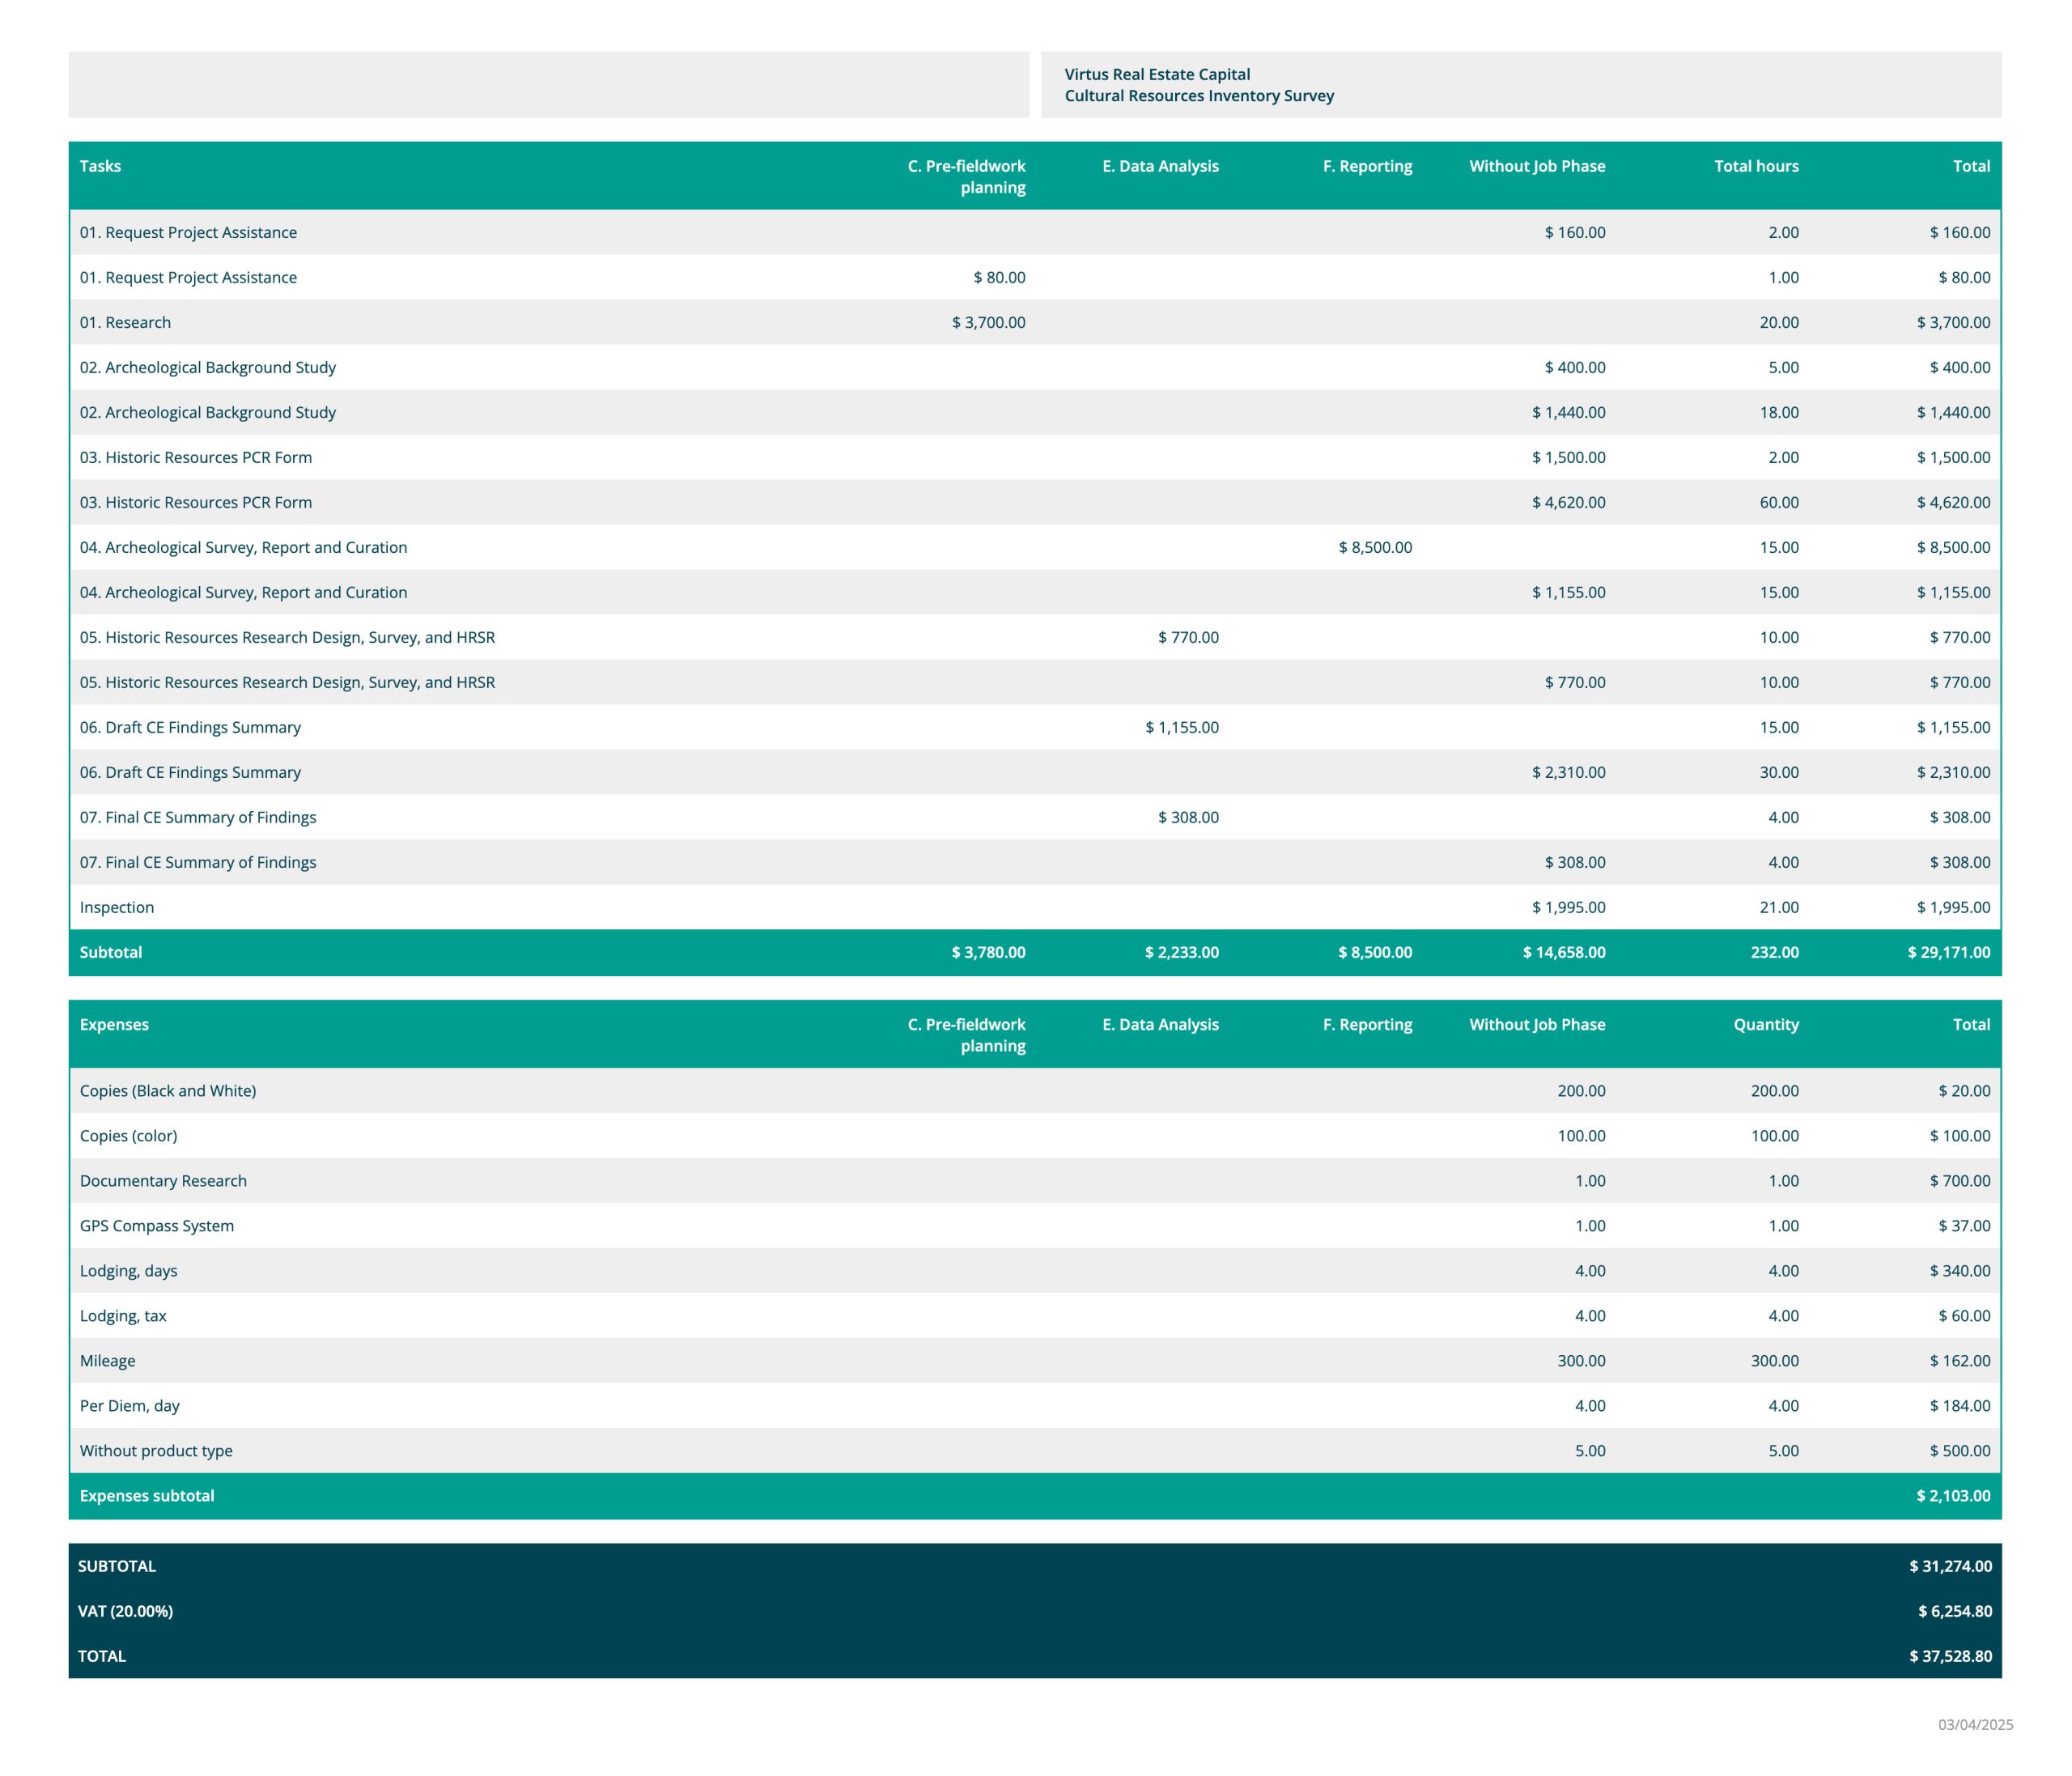Click the first C. Pre-fieldwork planning header

(966, 176)
